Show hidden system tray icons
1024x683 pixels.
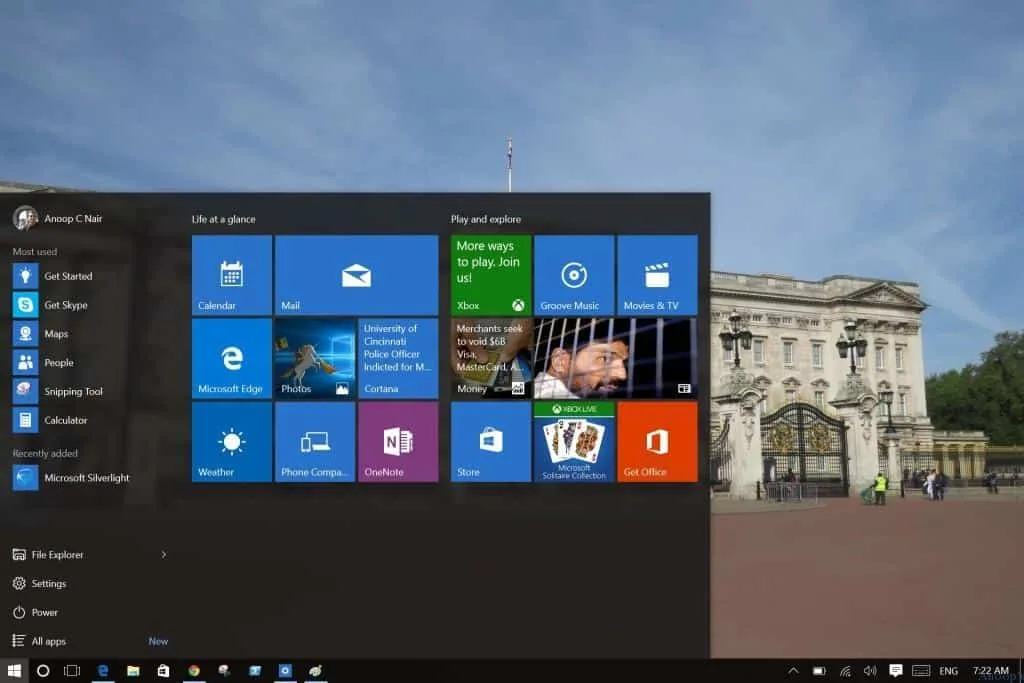pyautogui.click(x=793, y=670)
